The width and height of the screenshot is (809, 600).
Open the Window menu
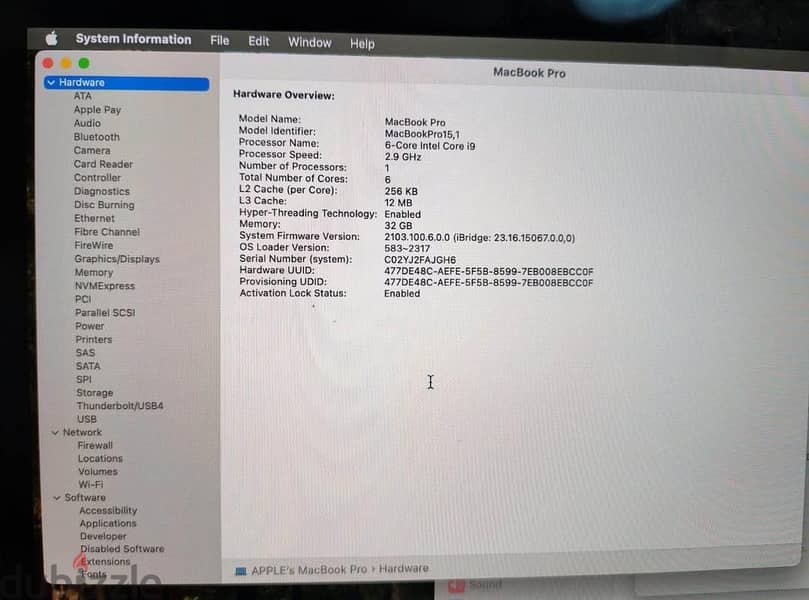click(x=310, y=42)
